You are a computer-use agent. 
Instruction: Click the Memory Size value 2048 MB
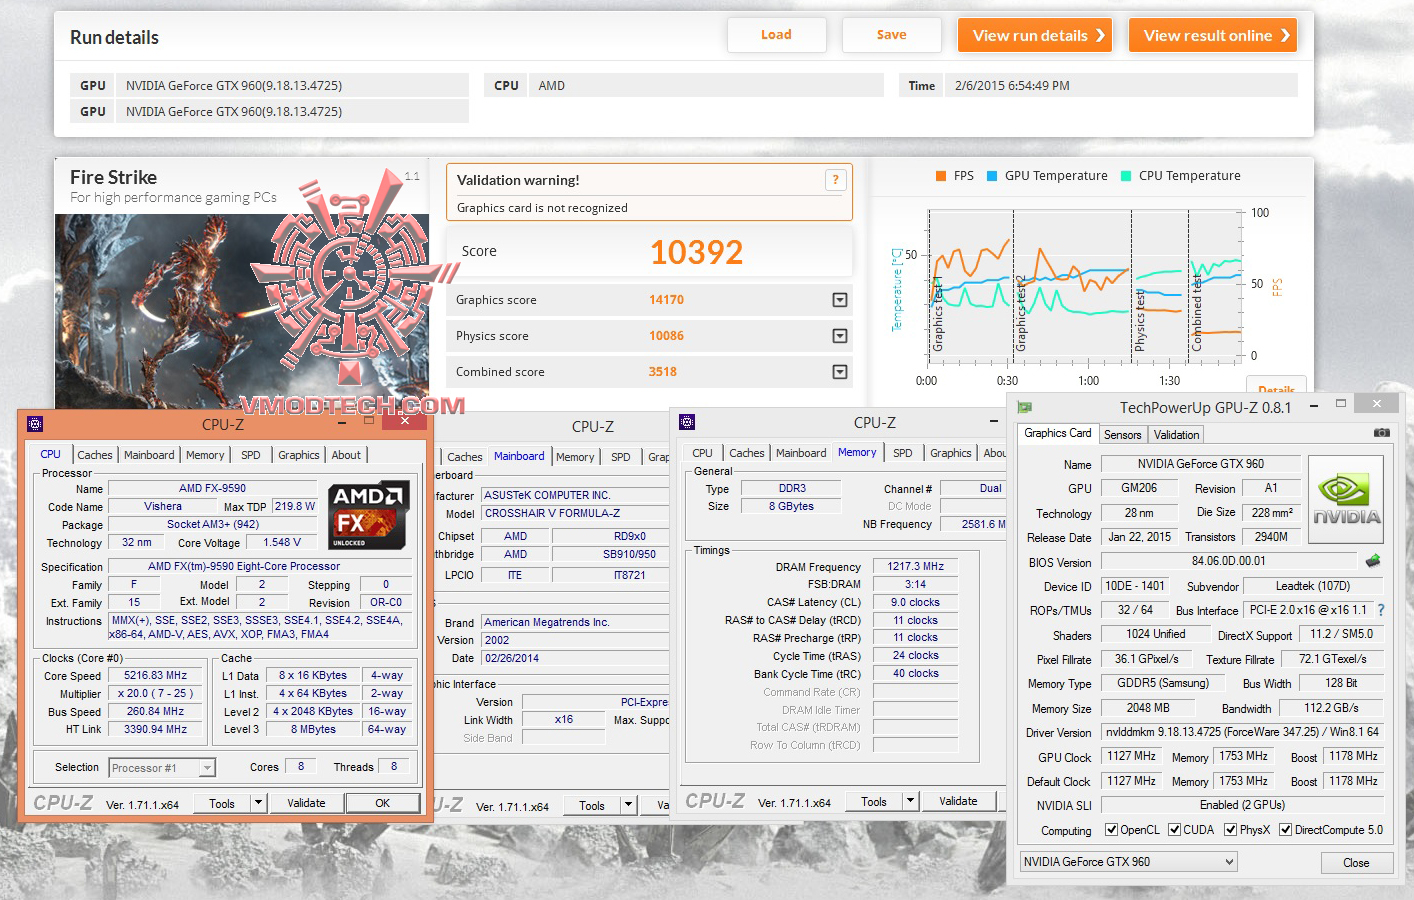[x=1148, y=708]
